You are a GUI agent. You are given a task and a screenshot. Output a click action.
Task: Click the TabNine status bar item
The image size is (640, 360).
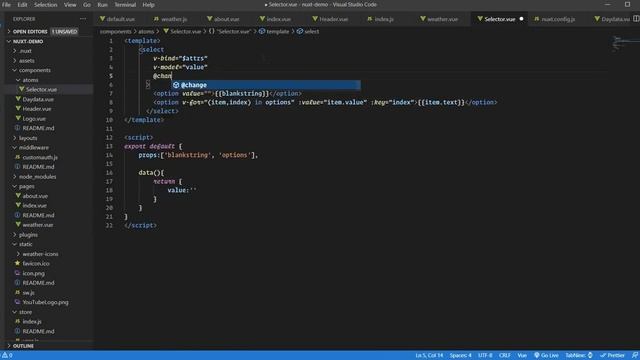[579, 355]
